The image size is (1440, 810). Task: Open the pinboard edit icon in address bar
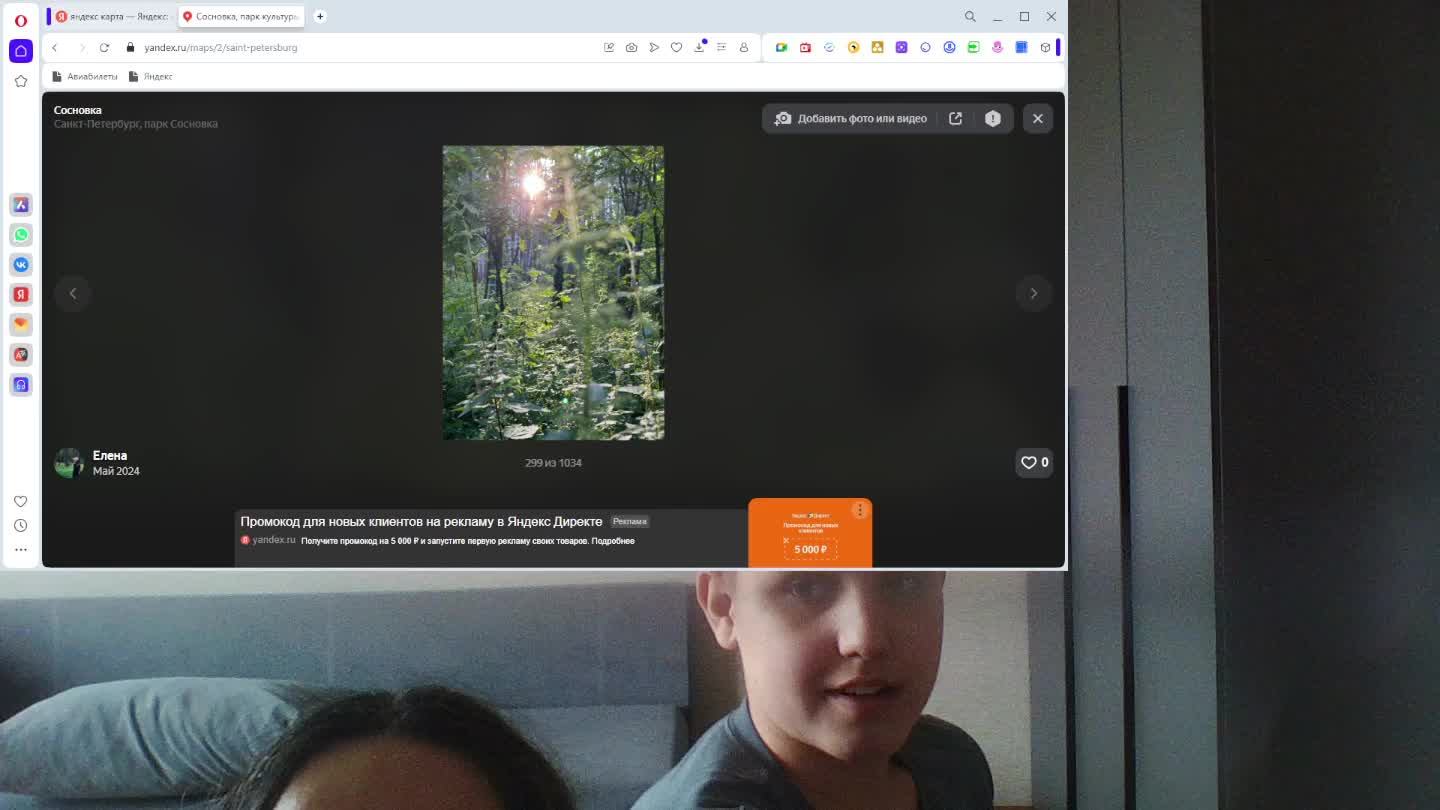tap(609, 47)
